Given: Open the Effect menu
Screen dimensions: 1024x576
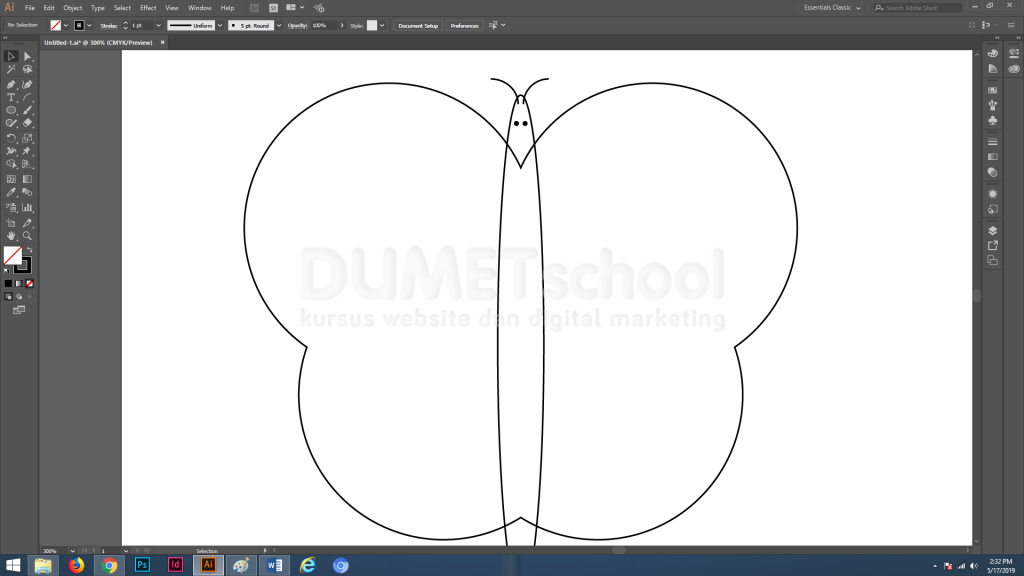Looking at the screenshot, I should (148, 8).
